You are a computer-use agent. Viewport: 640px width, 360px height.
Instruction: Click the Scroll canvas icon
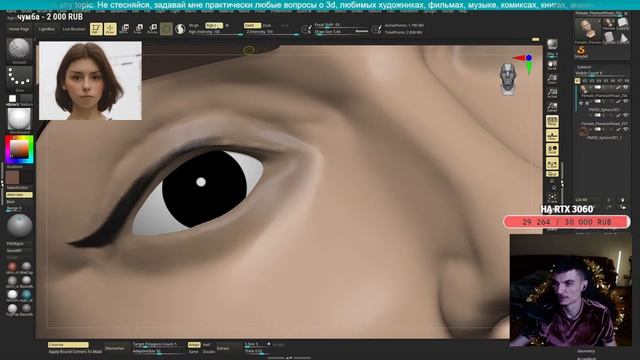[552, 65]
